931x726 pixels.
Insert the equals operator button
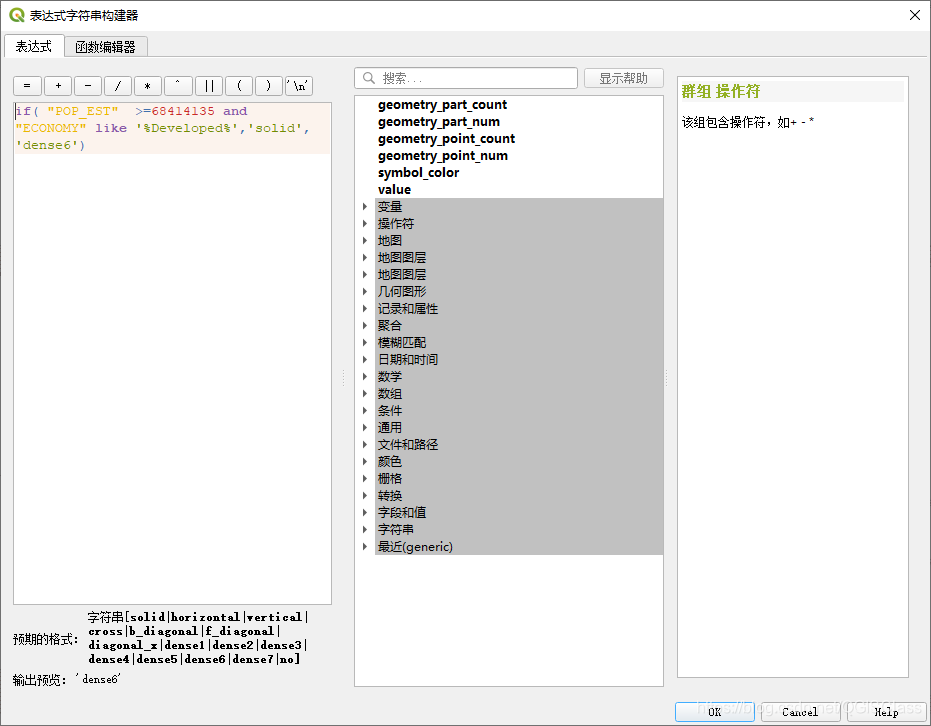27,86
